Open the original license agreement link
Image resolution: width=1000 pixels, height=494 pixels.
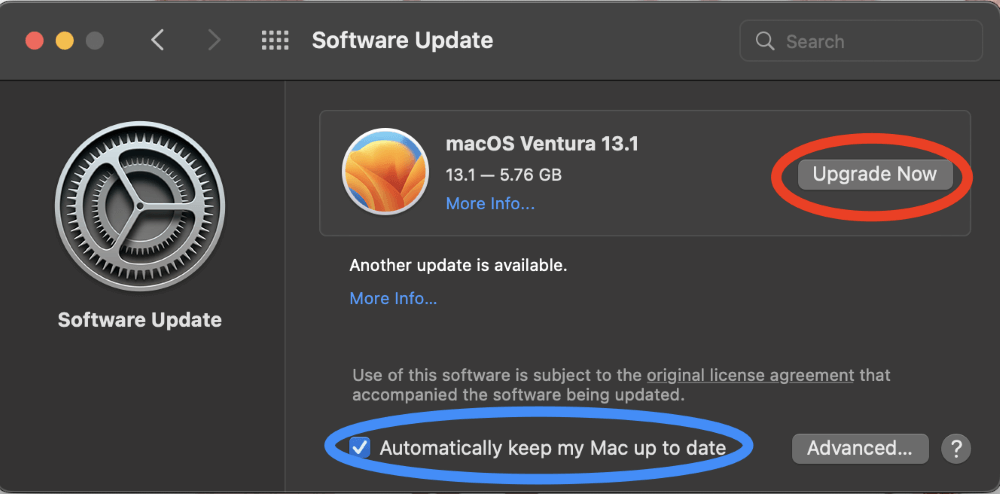[750, 376]
